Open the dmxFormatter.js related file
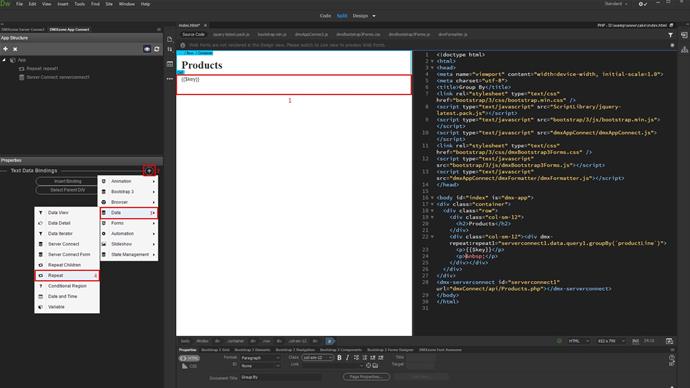690x388 pixels. pyautogui.click(x=453, y=34)
